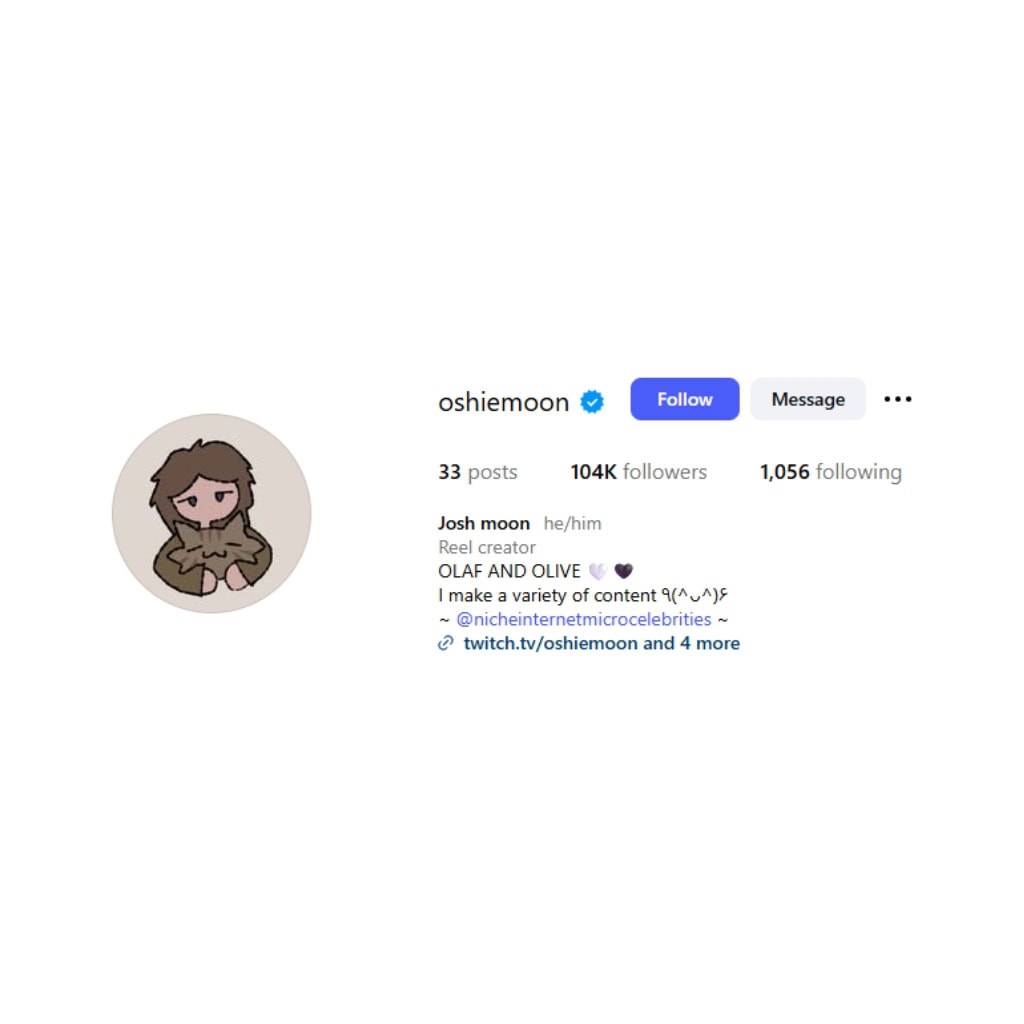1024x1024 pixels.
Task: Select the oshiemoon username text
Action: [x=504, y=402]
